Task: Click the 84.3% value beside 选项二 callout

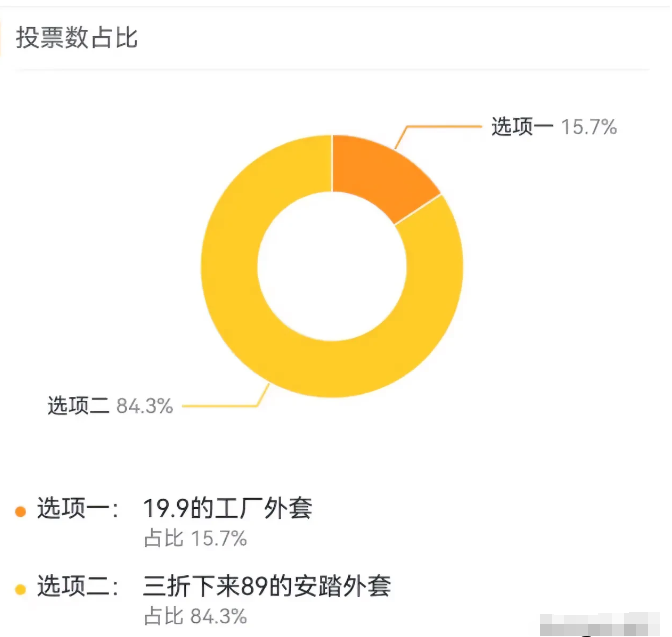Action: 145,406
